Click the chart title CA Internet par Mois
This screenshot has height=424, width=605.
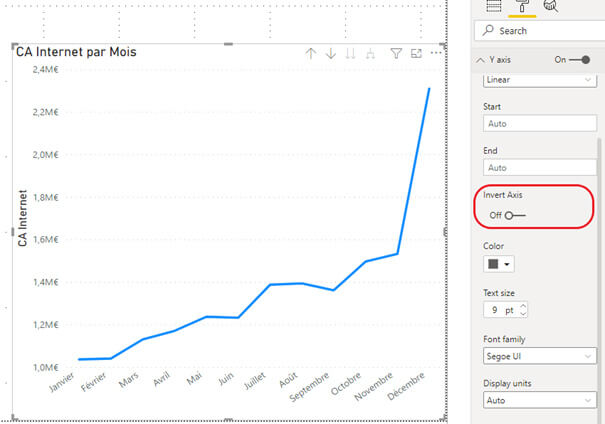[x=76, y=52]
